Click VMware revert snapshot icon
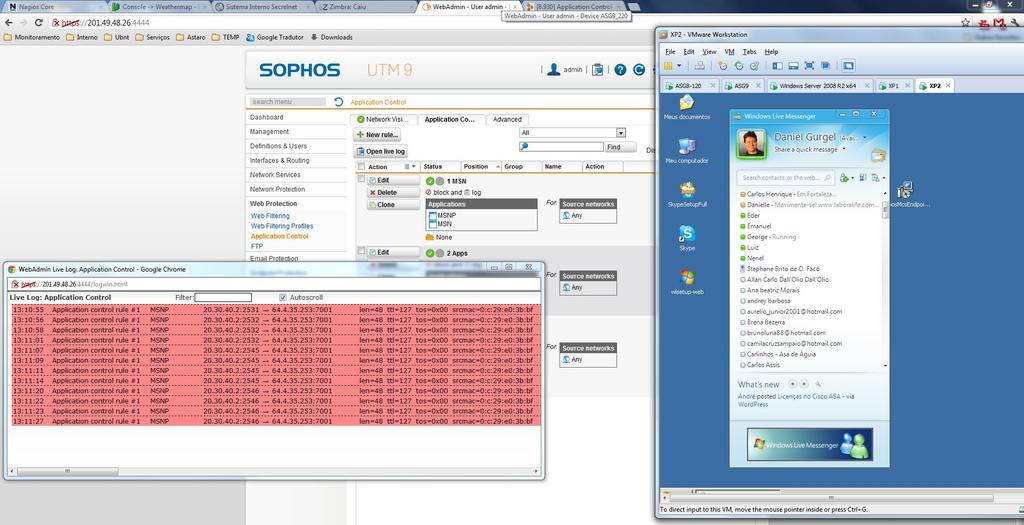This screenshot has height=525, width=1024. (739, 66)
